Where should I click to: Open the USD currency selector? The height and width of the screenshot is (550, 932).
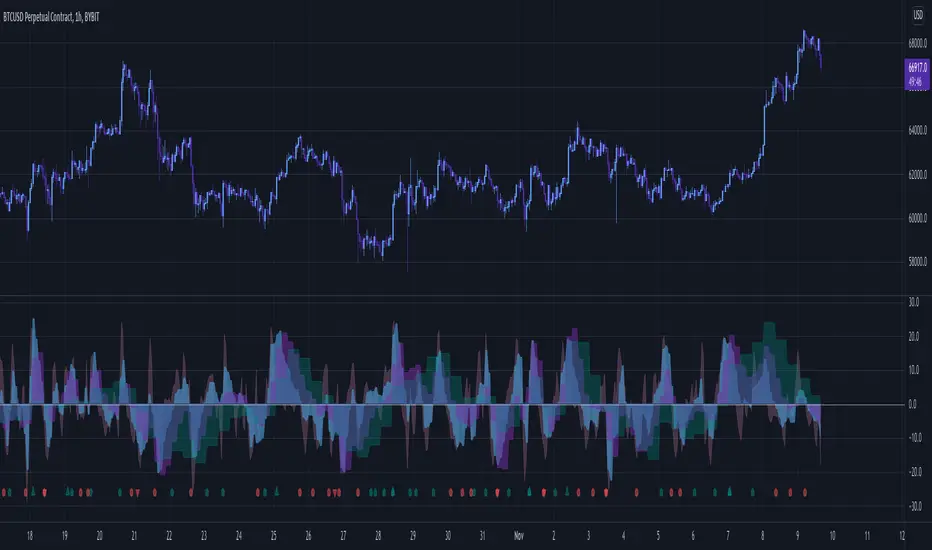(915, 14)
